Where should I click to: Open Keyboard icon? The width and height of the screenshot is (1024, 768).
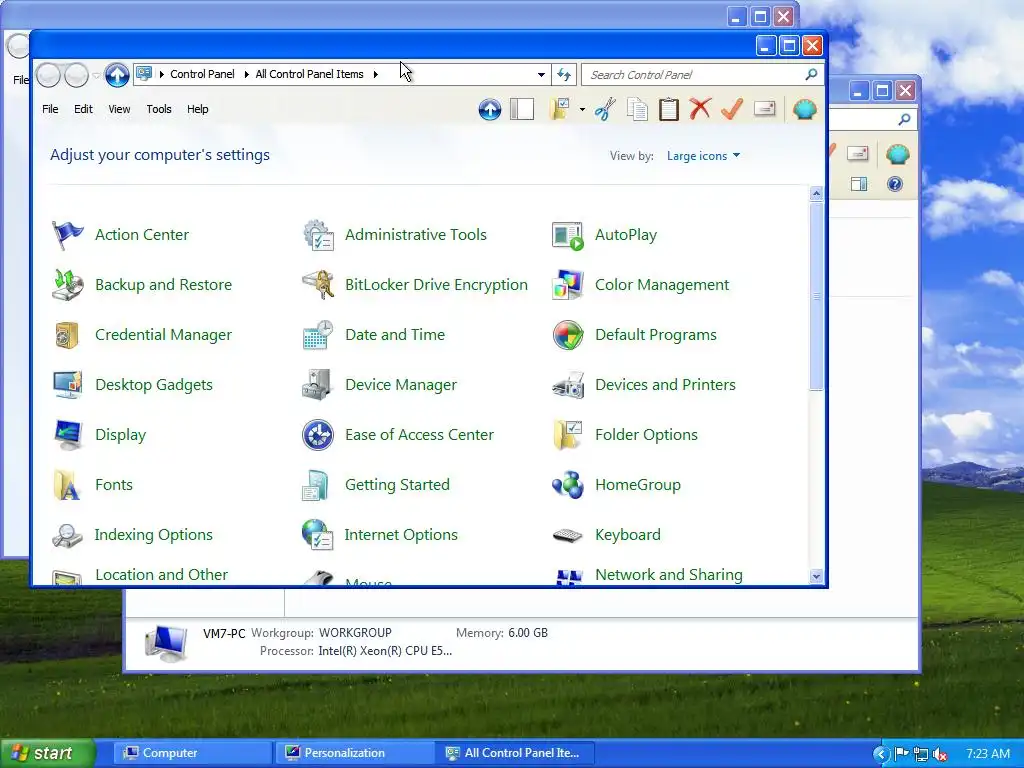click(568, 536)
